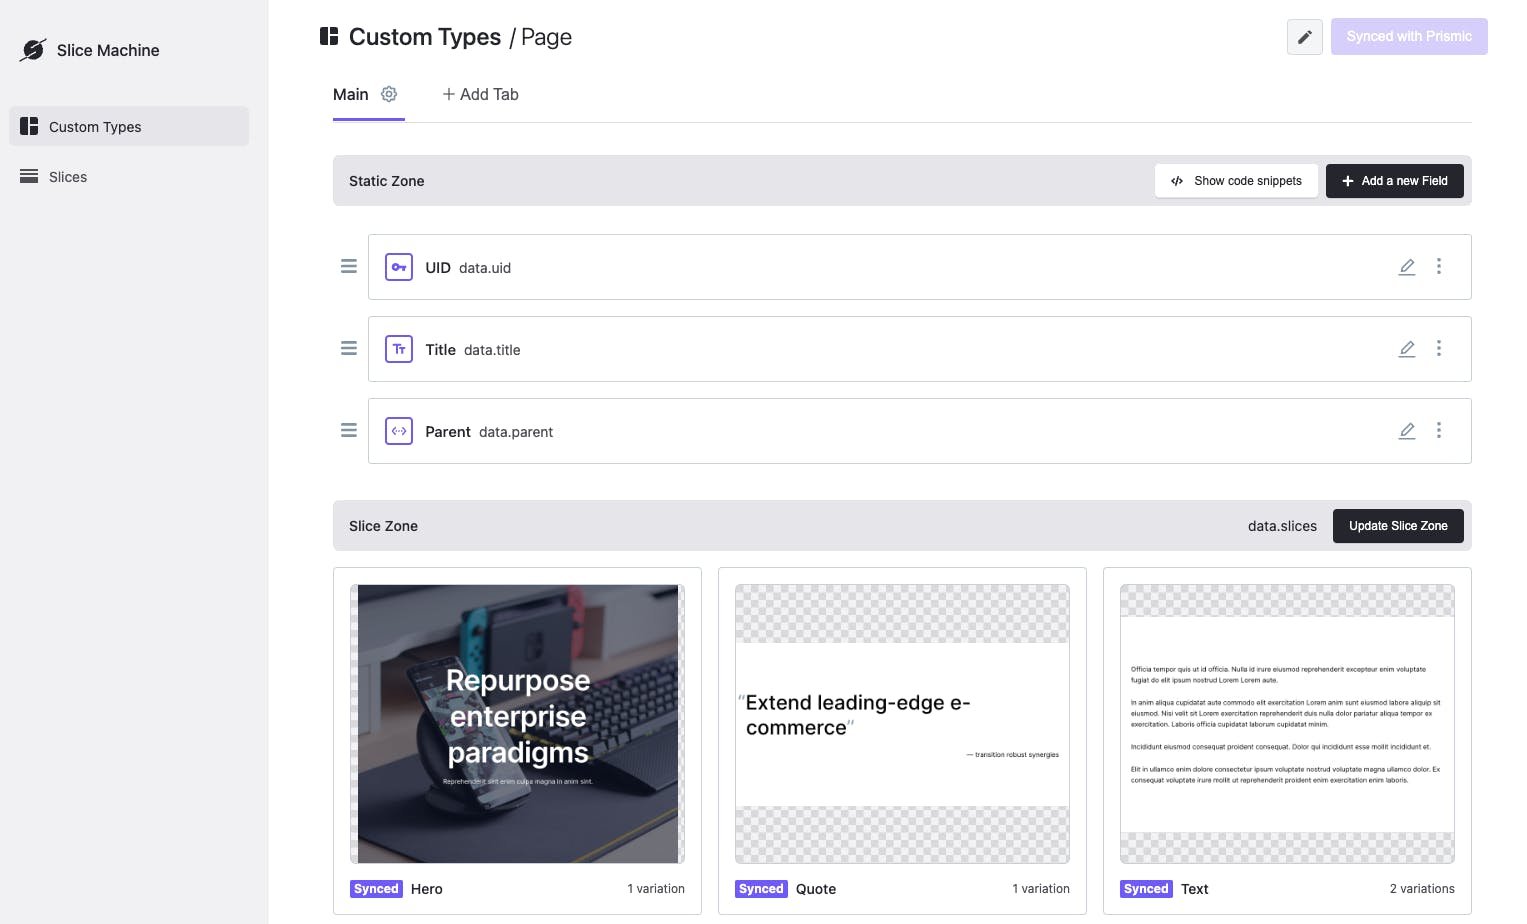Click the Slice Machine logo icon
This screenshot has width=1527, height=924.
(33, 49)
